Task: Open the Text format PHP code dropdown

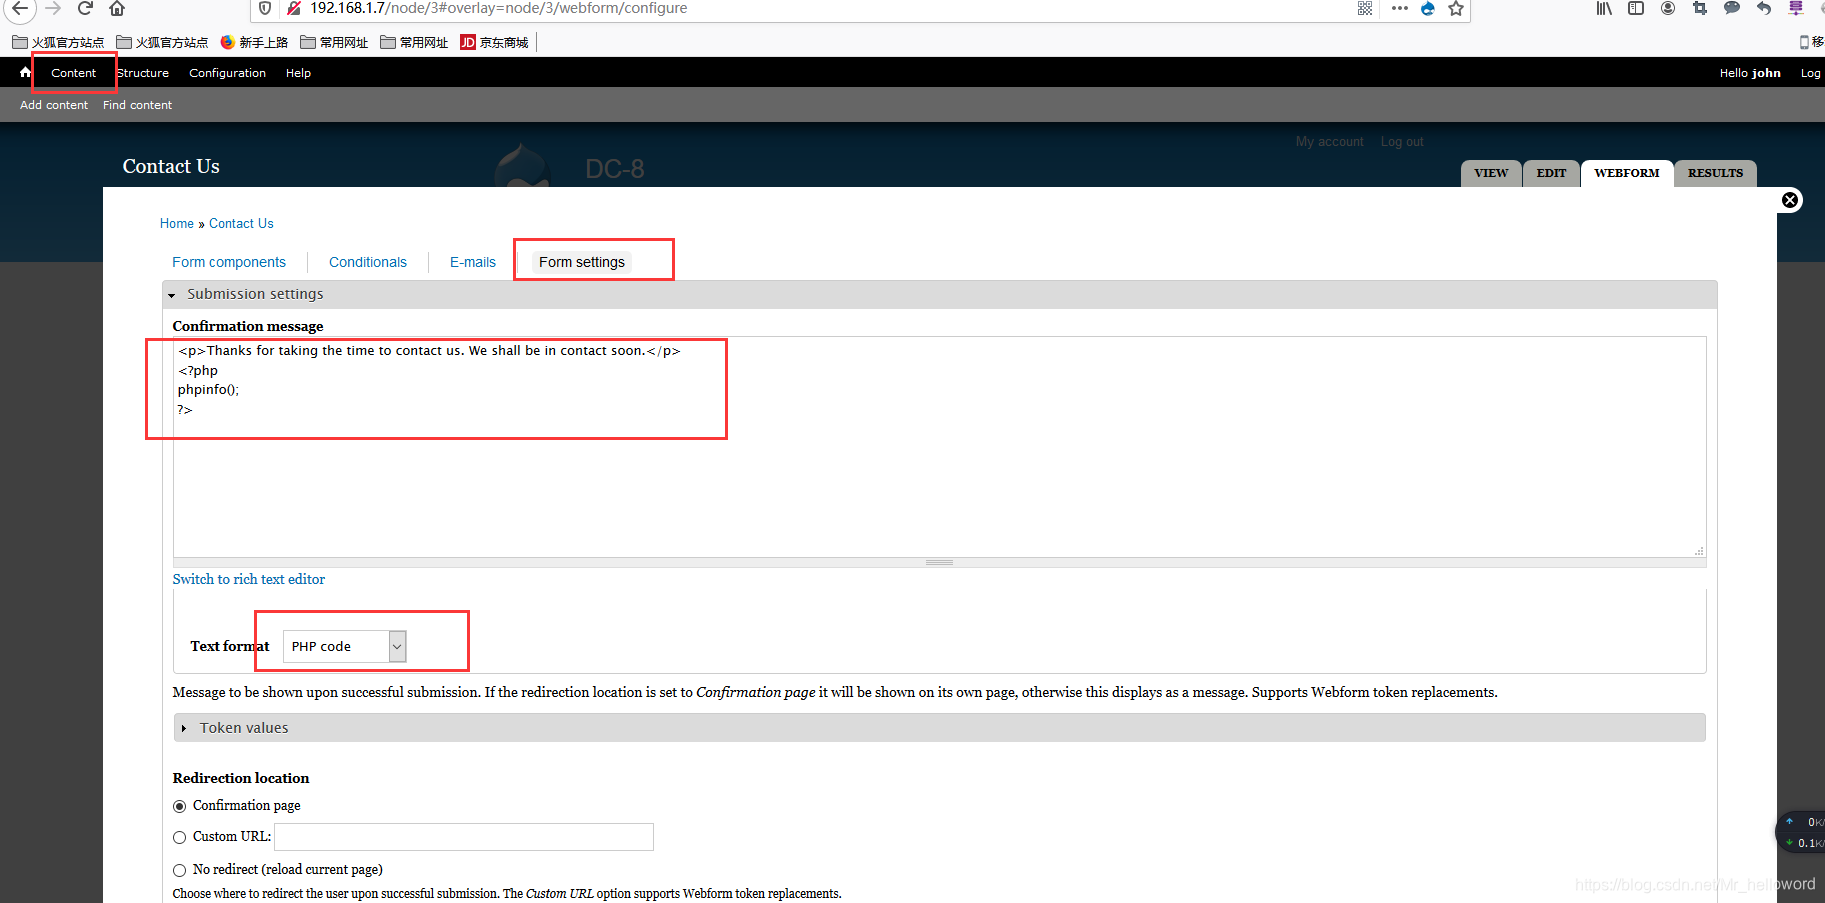Action: [x=344, y=646]
